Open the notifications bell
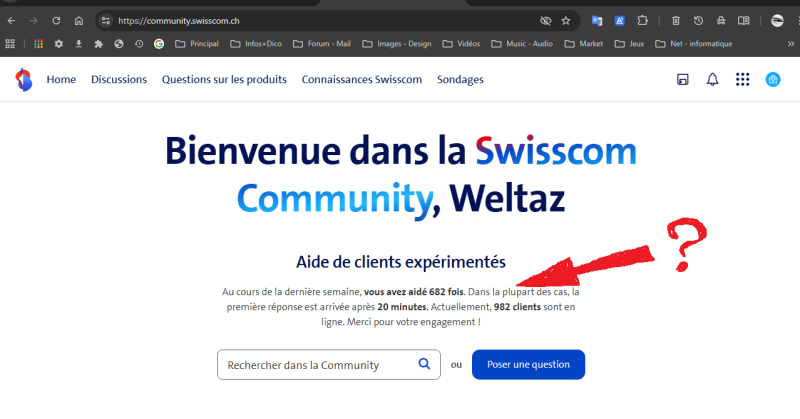800x419 pixels. click(712, 80)
